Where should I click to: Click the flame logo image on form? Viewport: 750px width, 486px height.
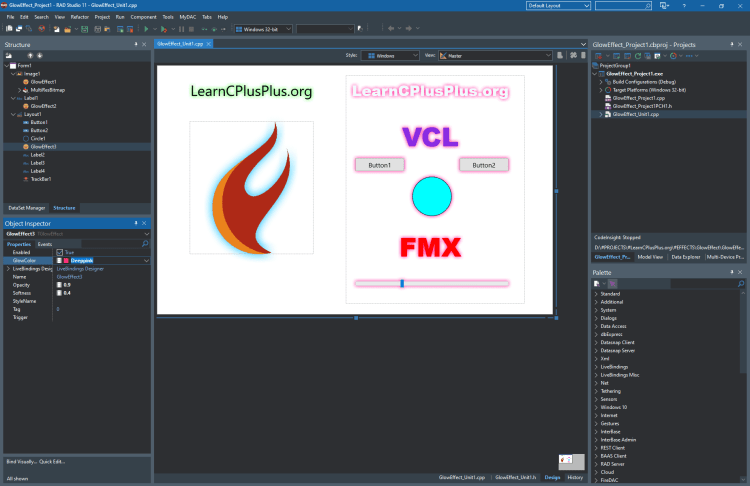point(252,188)
